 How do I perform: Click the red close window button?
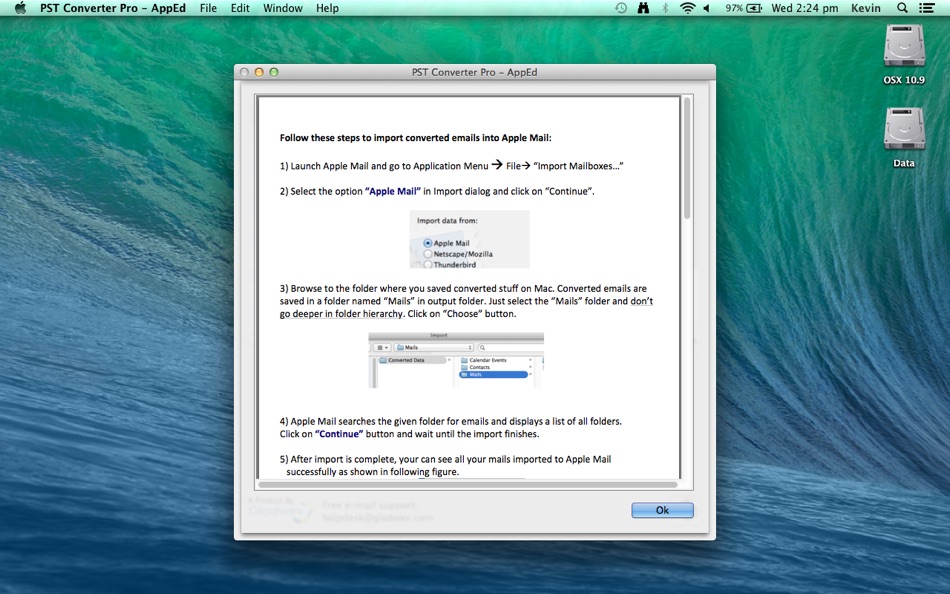coord(244,72)
